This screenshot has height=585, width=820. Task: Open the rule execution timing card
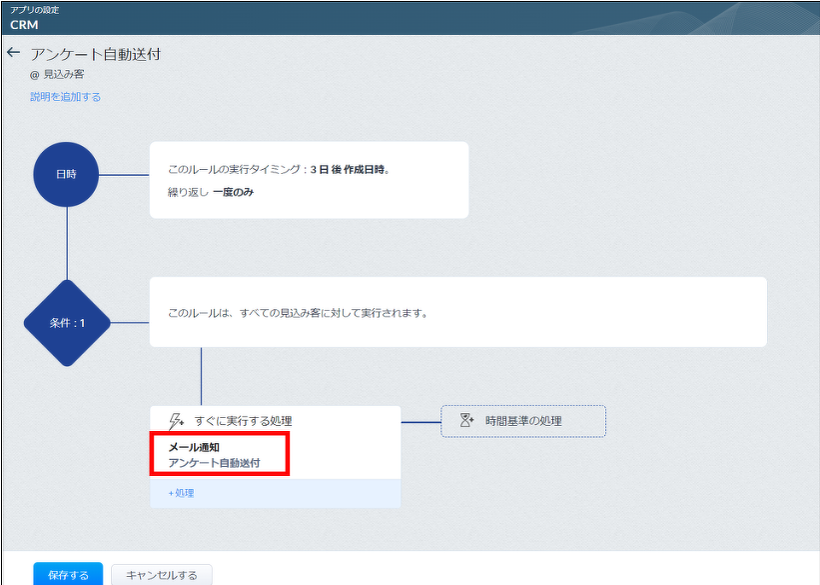click(308, 180)
